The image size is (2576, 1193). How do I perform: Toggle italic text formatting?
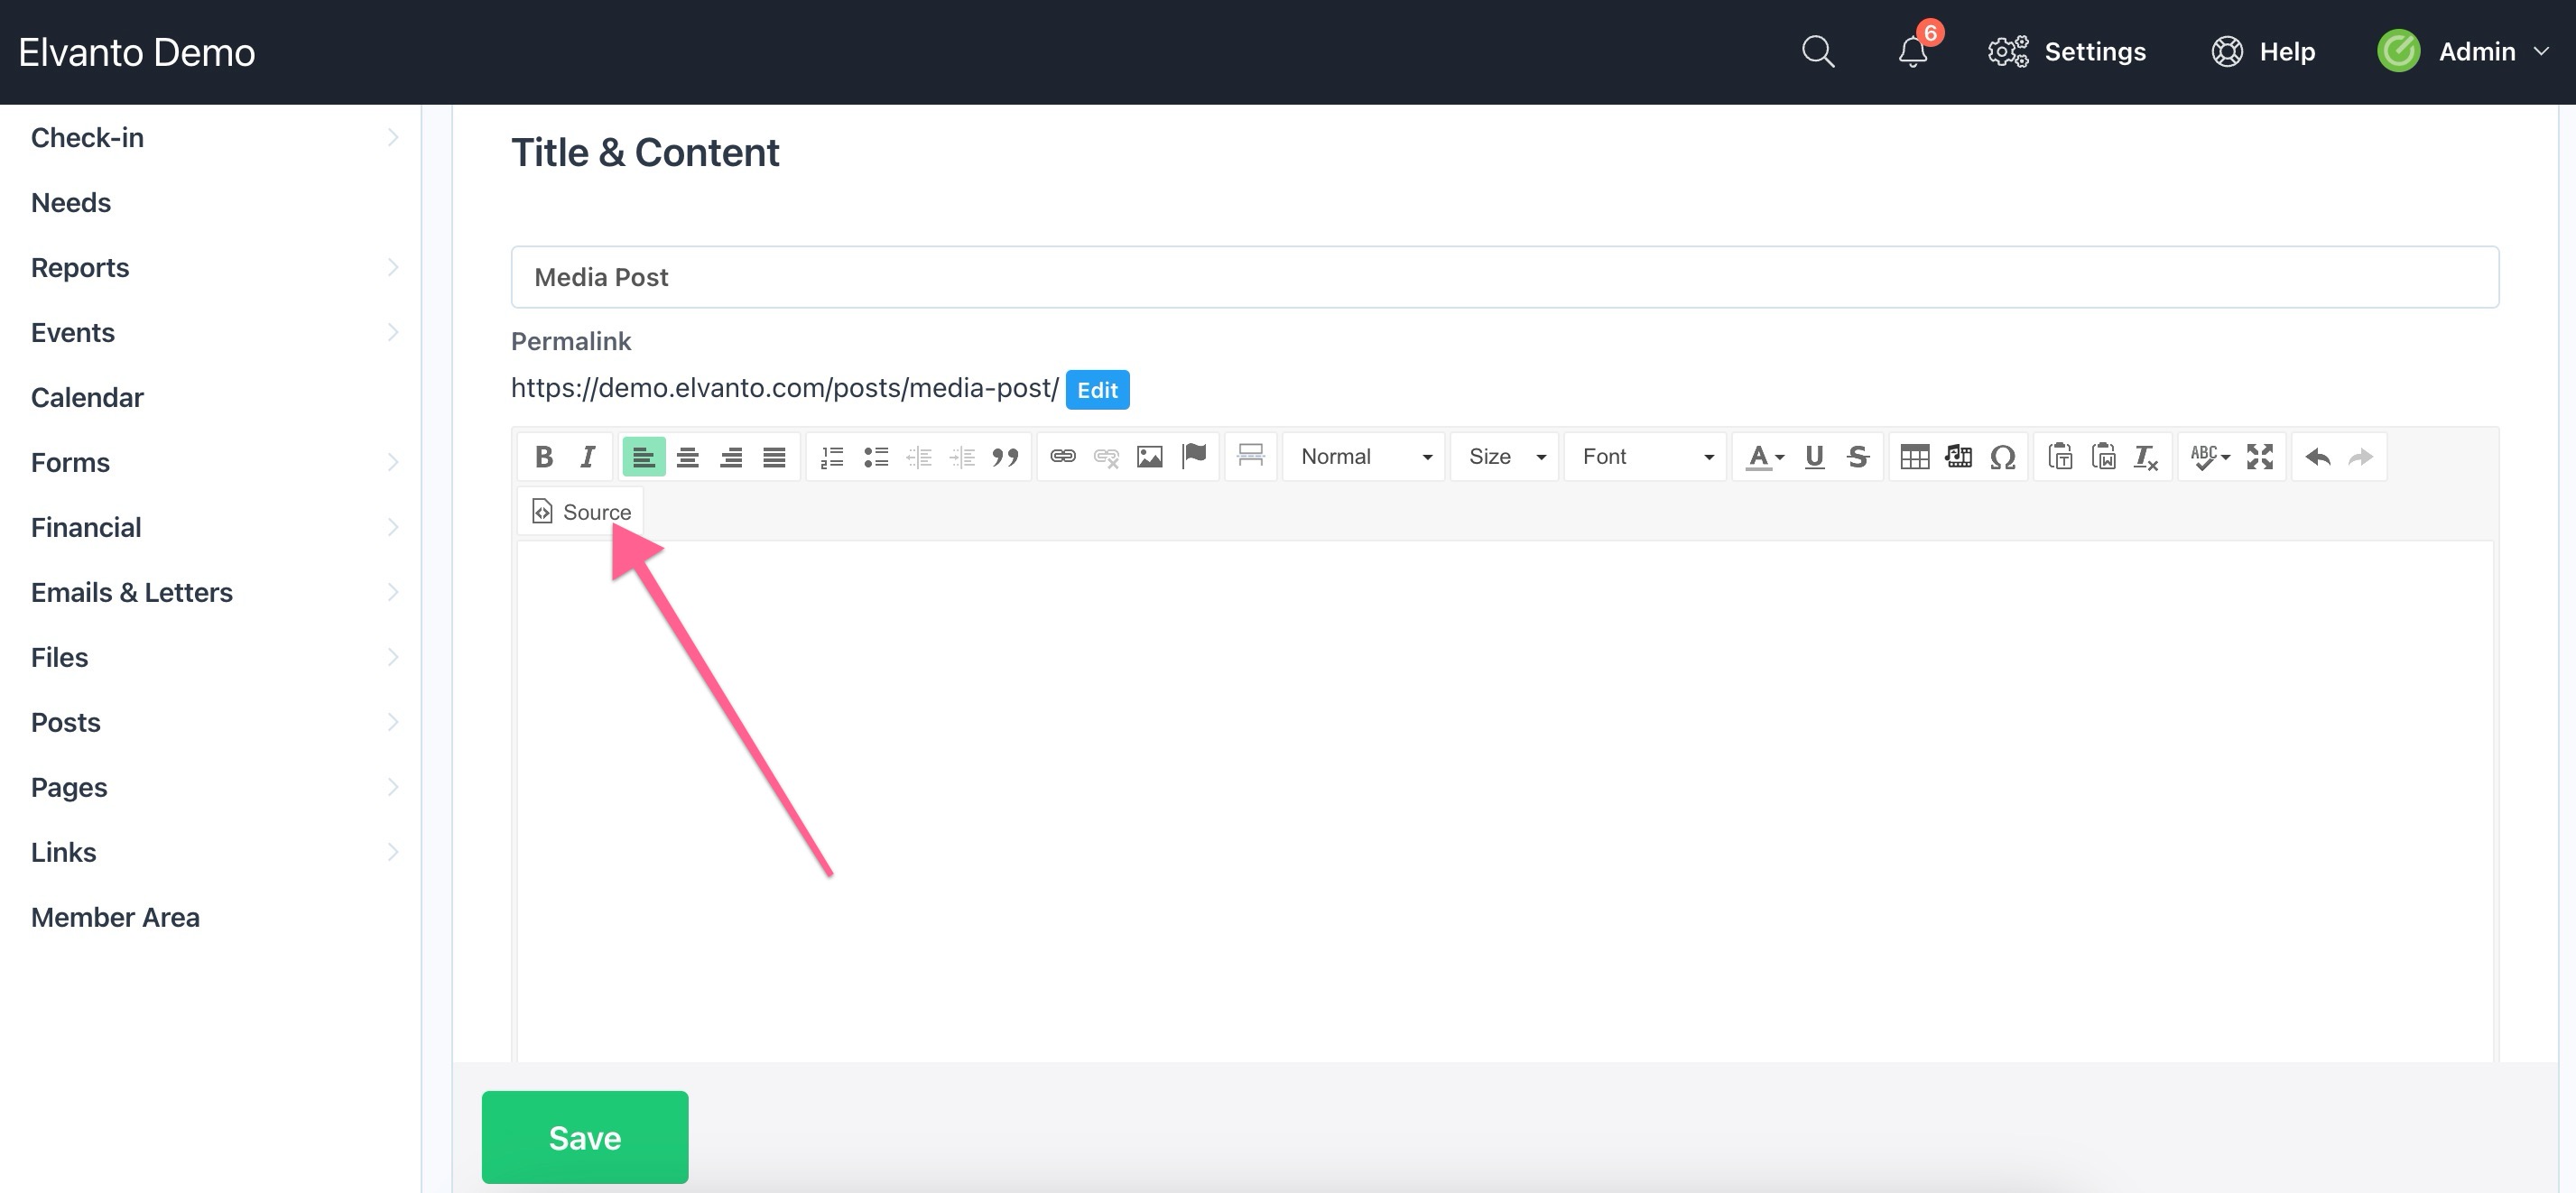click(x=588, y=456)
